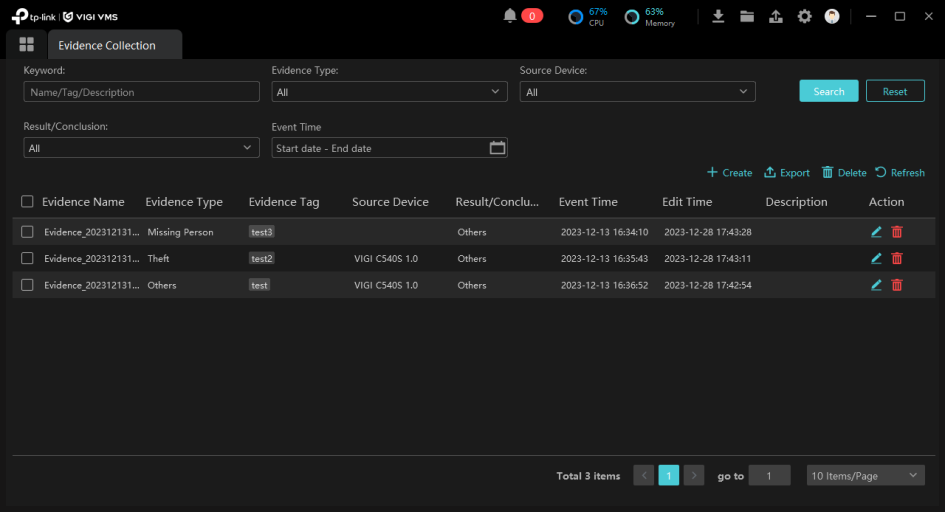The width and height of the screenshot is (945, 512).
Task: Select the checkbox for tag test row
Action: pyautogui.click(x=27, y=285)
